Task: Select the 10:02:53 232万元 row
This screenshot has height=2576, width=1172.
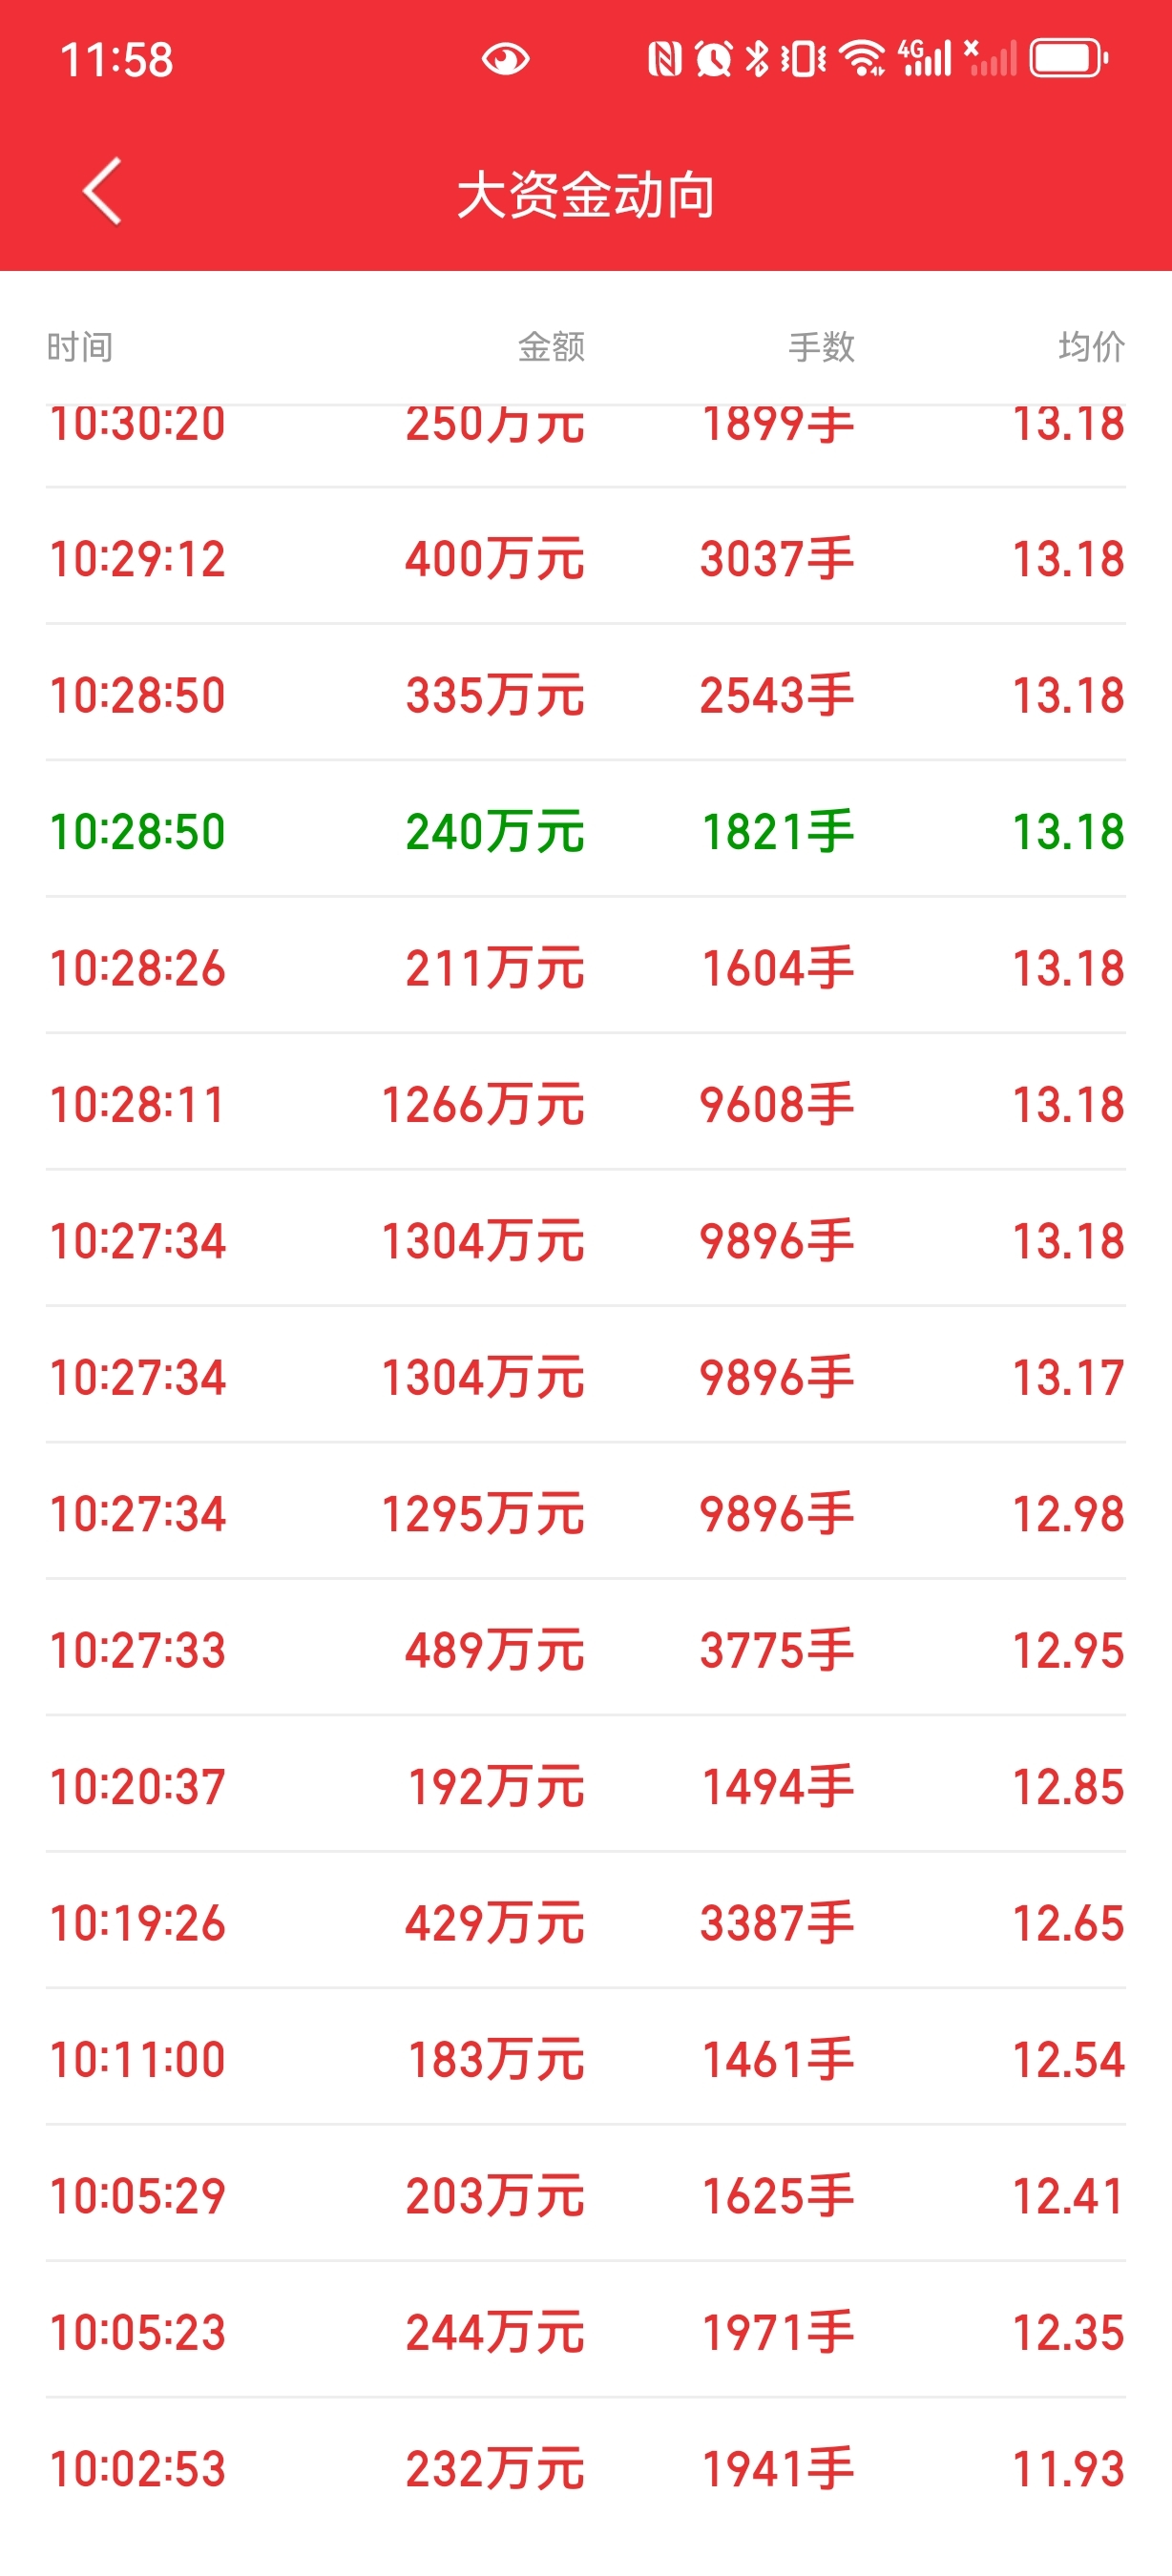Action: tap(586, 2468)
